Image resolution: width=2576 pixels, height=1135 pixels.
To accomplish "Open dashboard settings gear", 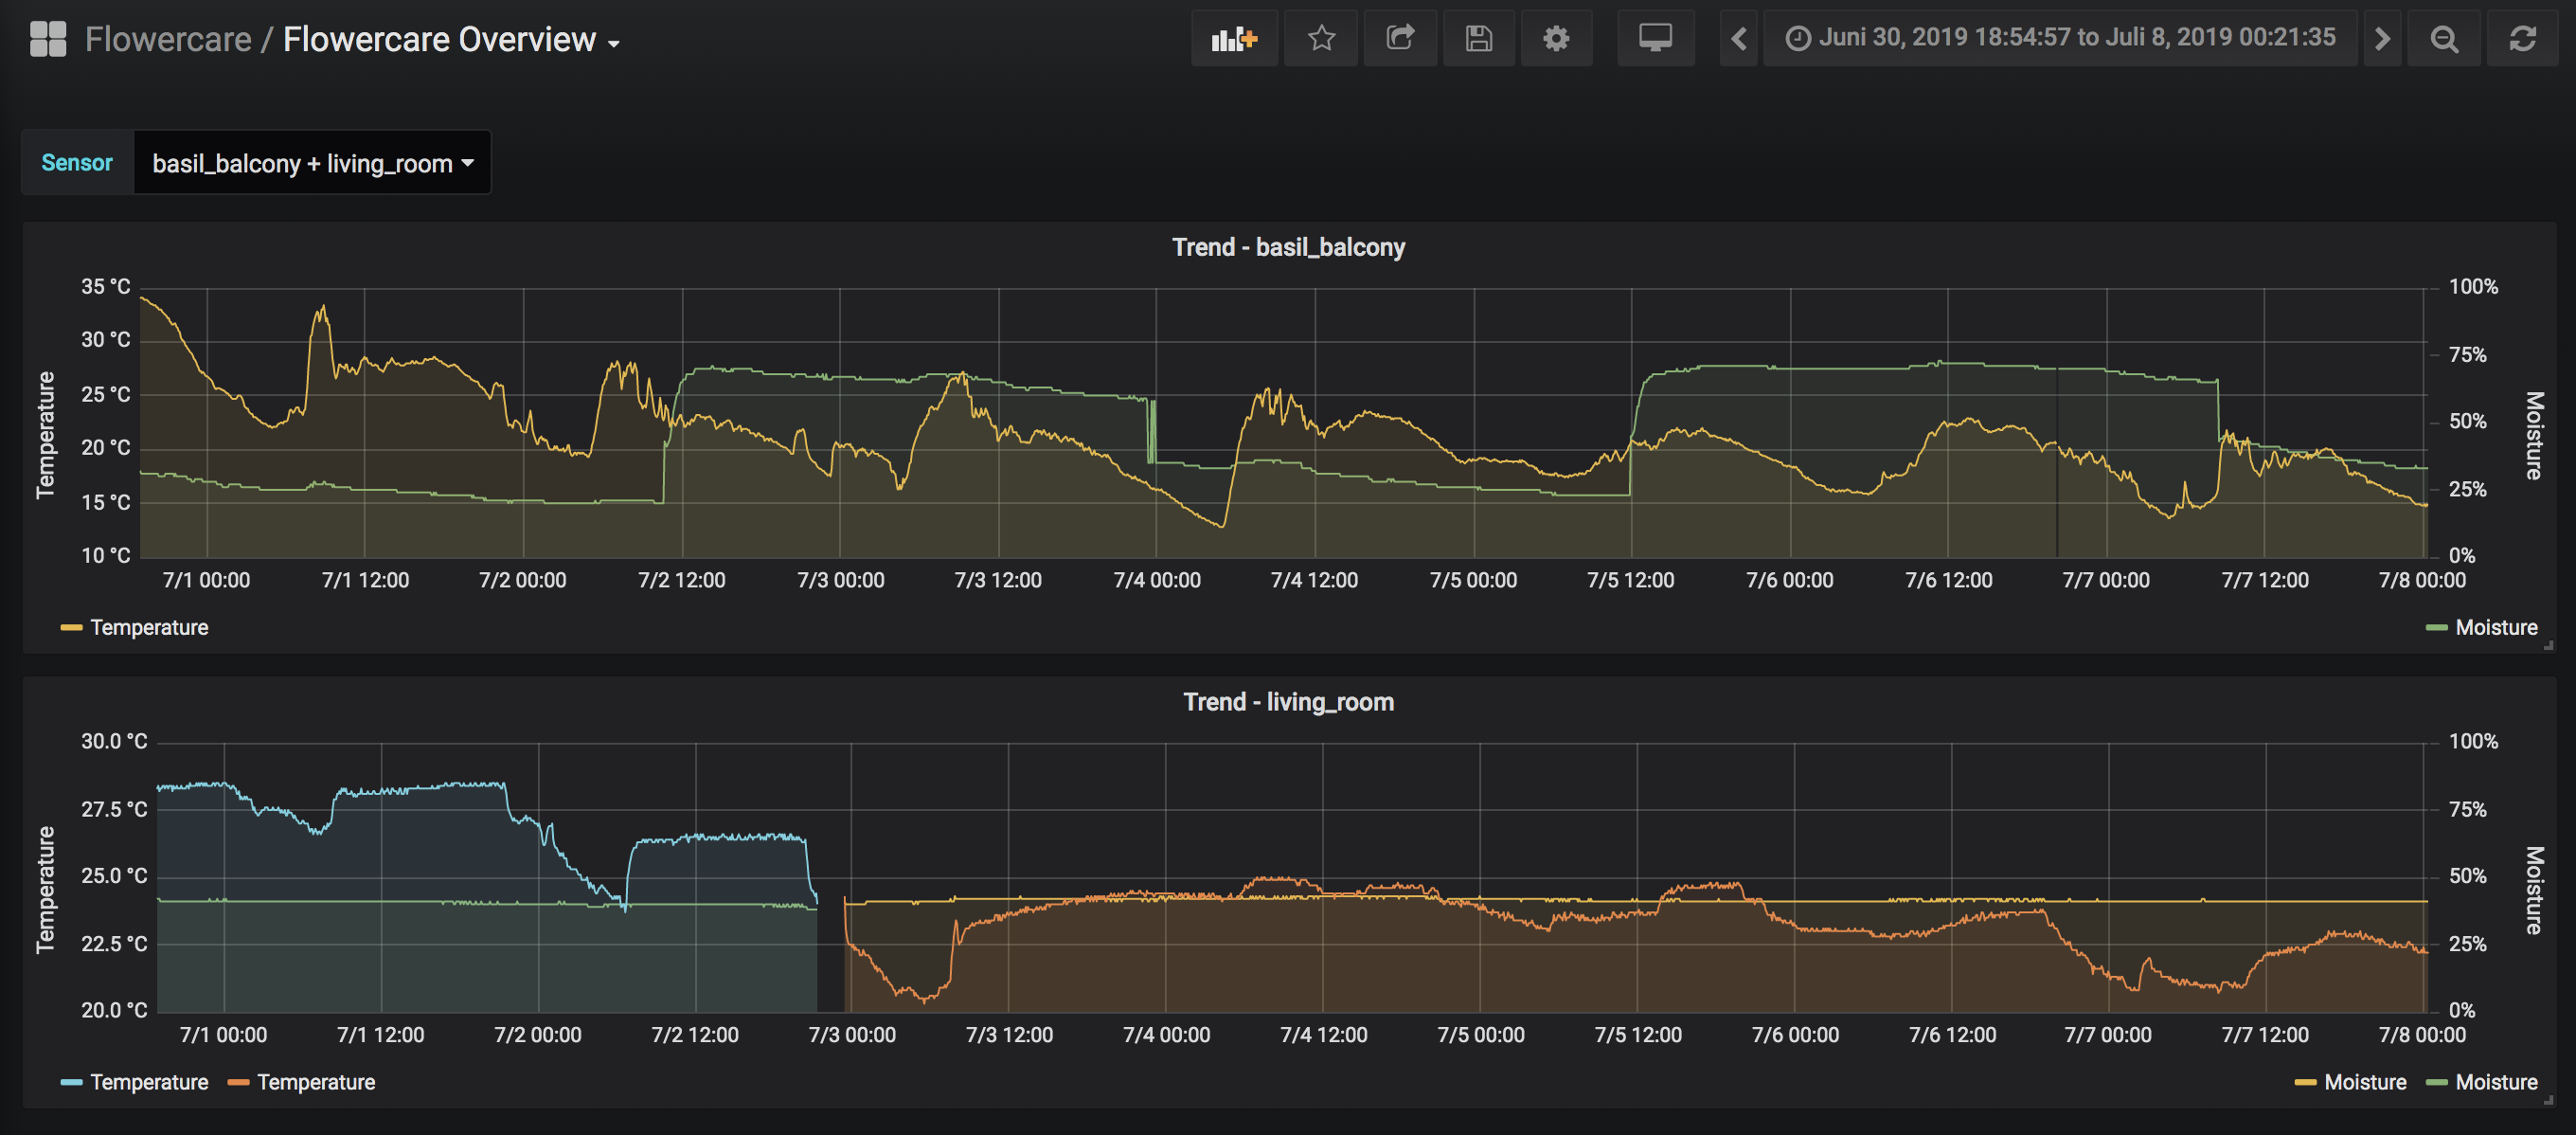I will pyautogui.click(x=1555, y=39).
